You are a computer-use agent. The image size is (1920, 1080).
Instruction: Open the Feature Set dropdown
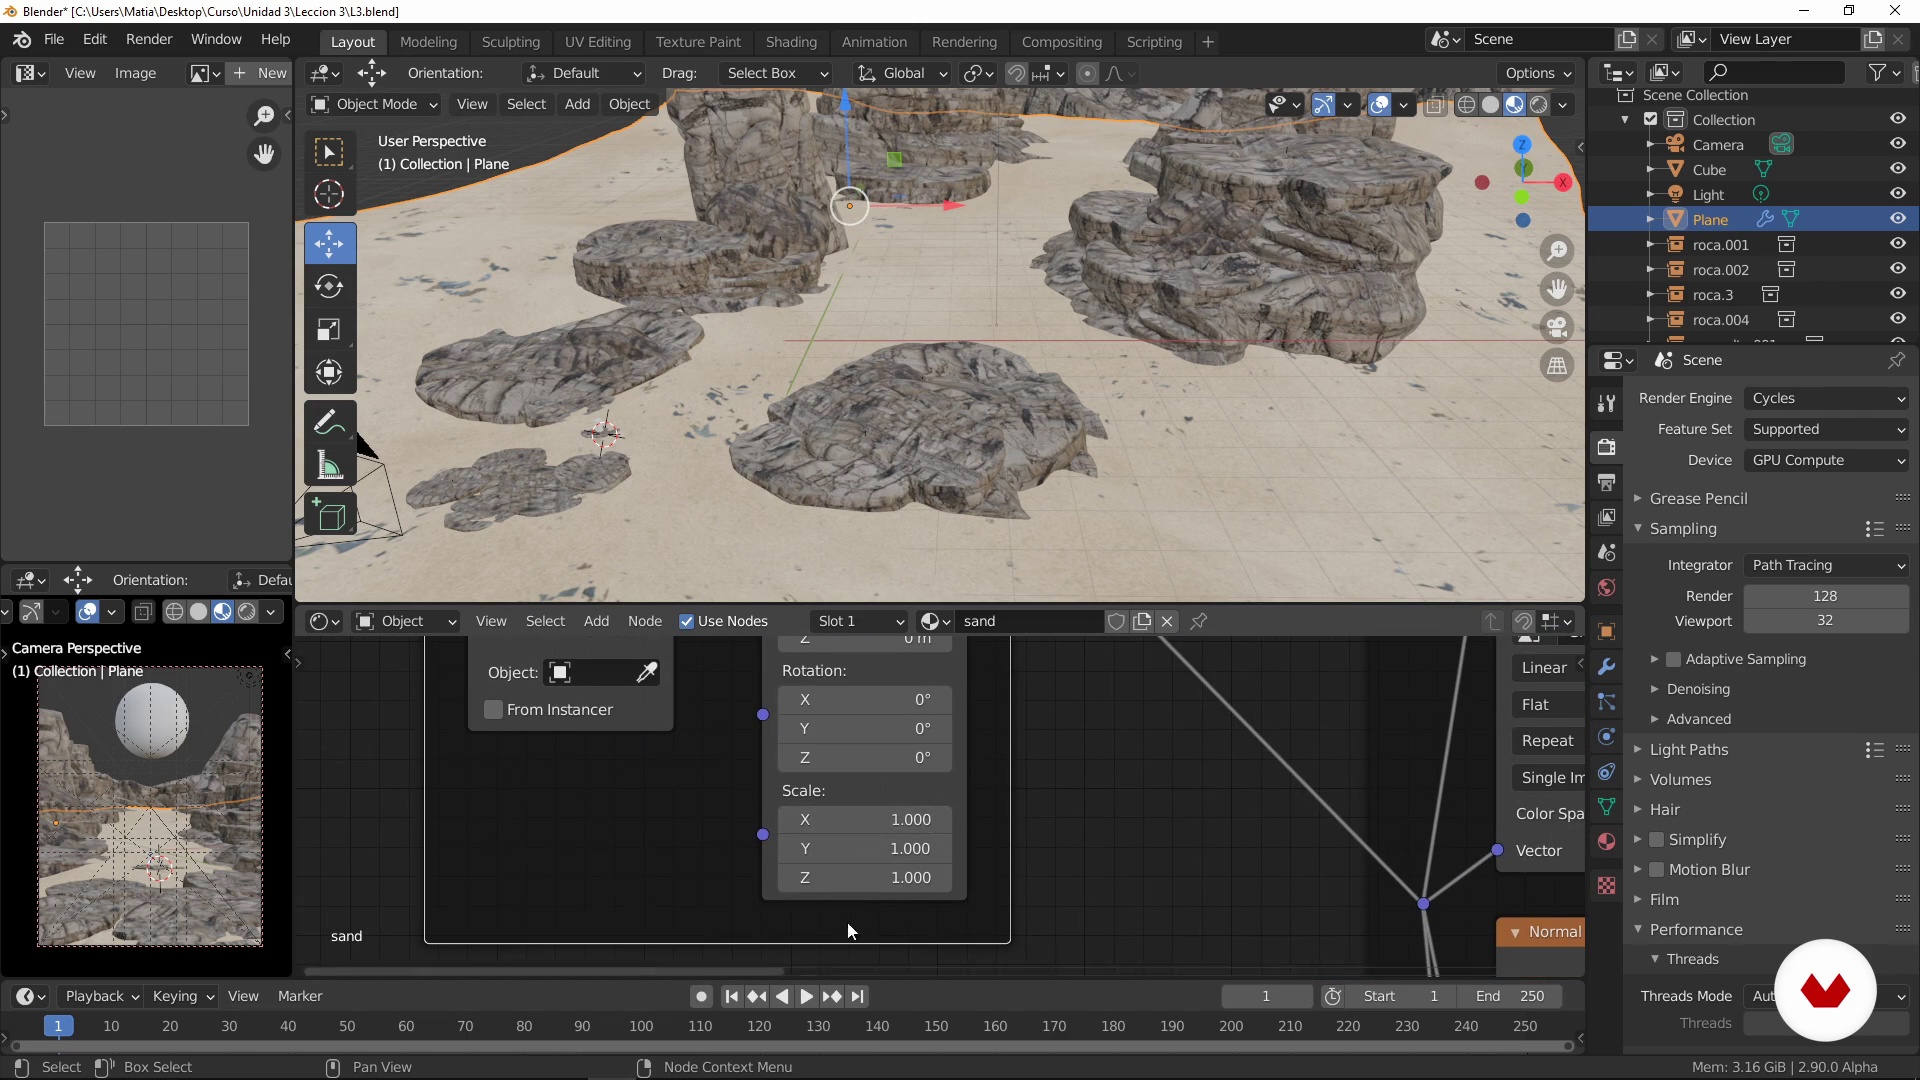(1826, 429)
